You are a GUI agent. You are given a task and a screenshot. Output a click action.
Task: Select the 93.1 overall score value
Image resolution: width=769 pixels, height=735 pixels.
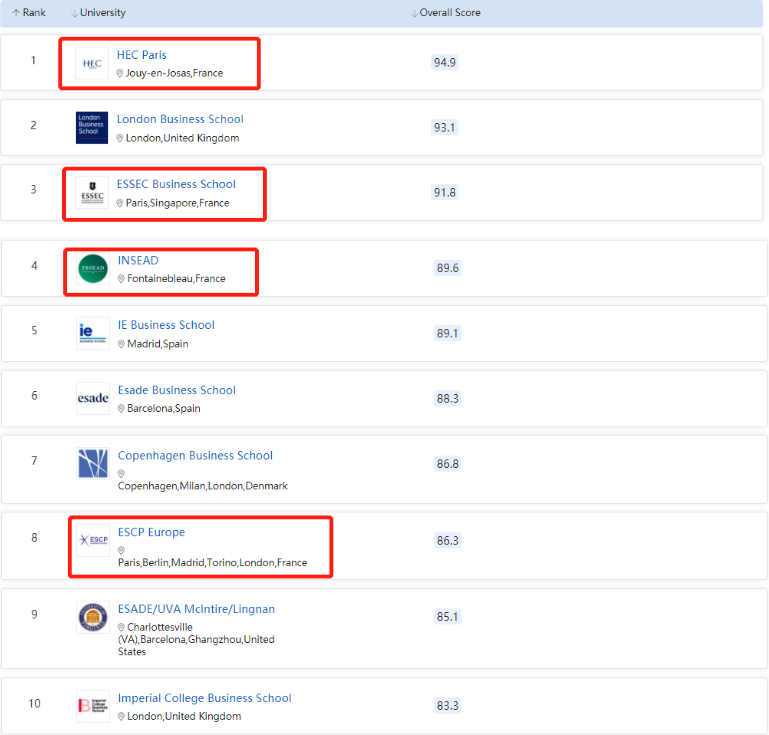[x=445, y=127]
